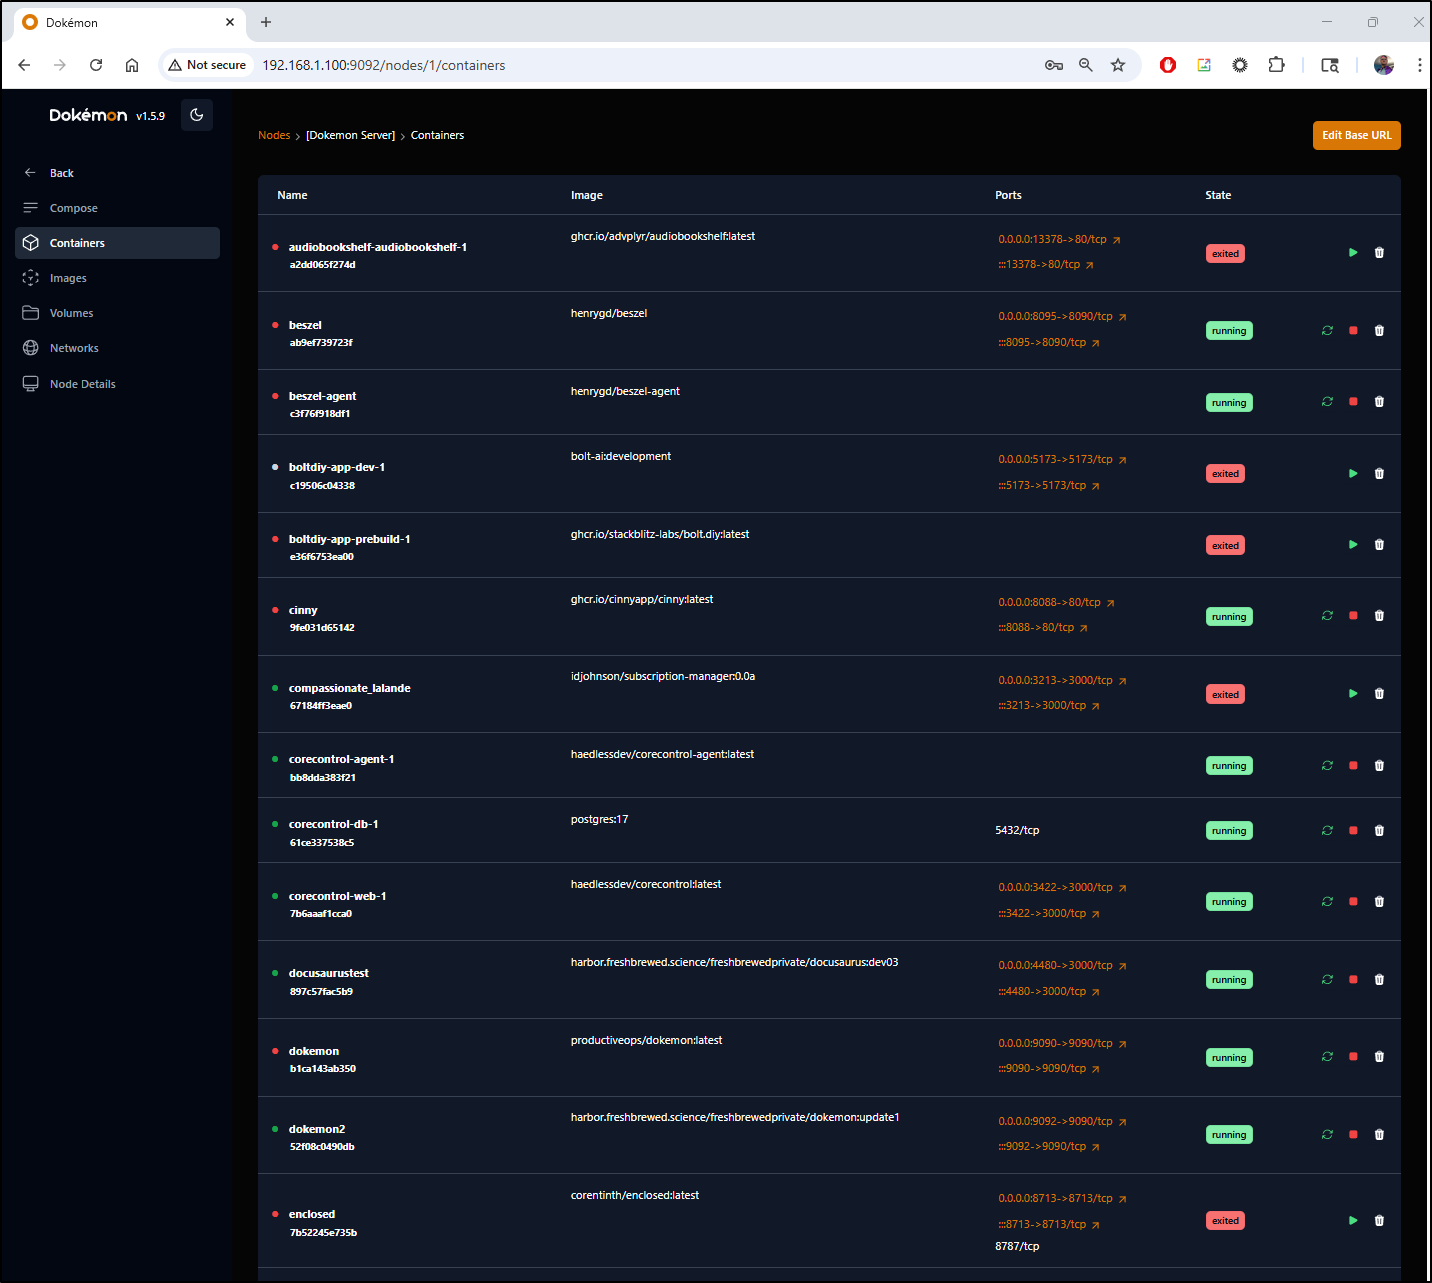Screen dimensions: 1432x1283
Task: Stop the corecontrol-web-1 container
Action: point(1353,902)
